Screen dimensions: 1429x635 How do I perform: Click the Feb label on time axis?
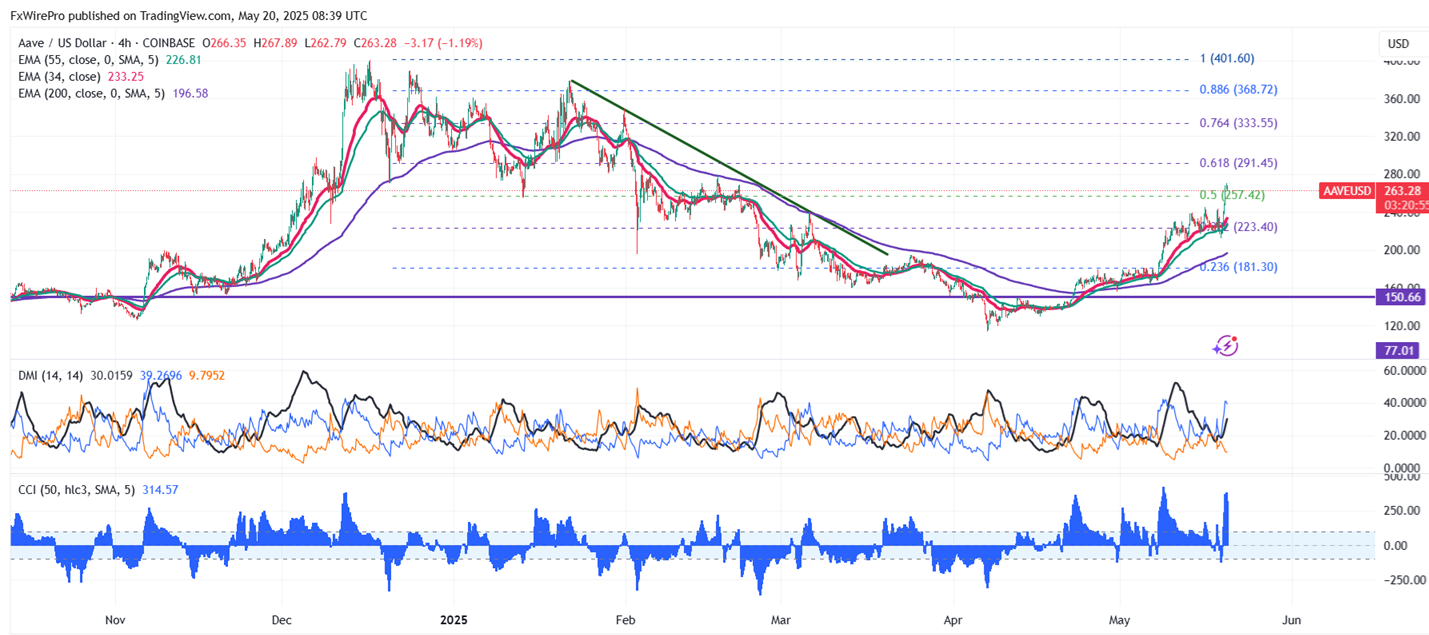(x=626, y=621)
